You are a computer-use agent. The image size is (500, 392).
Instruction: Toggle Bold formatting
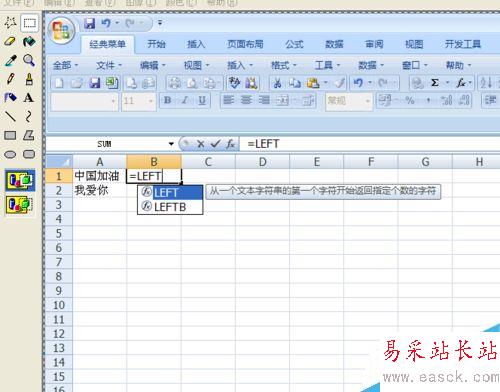click(168, 100)
